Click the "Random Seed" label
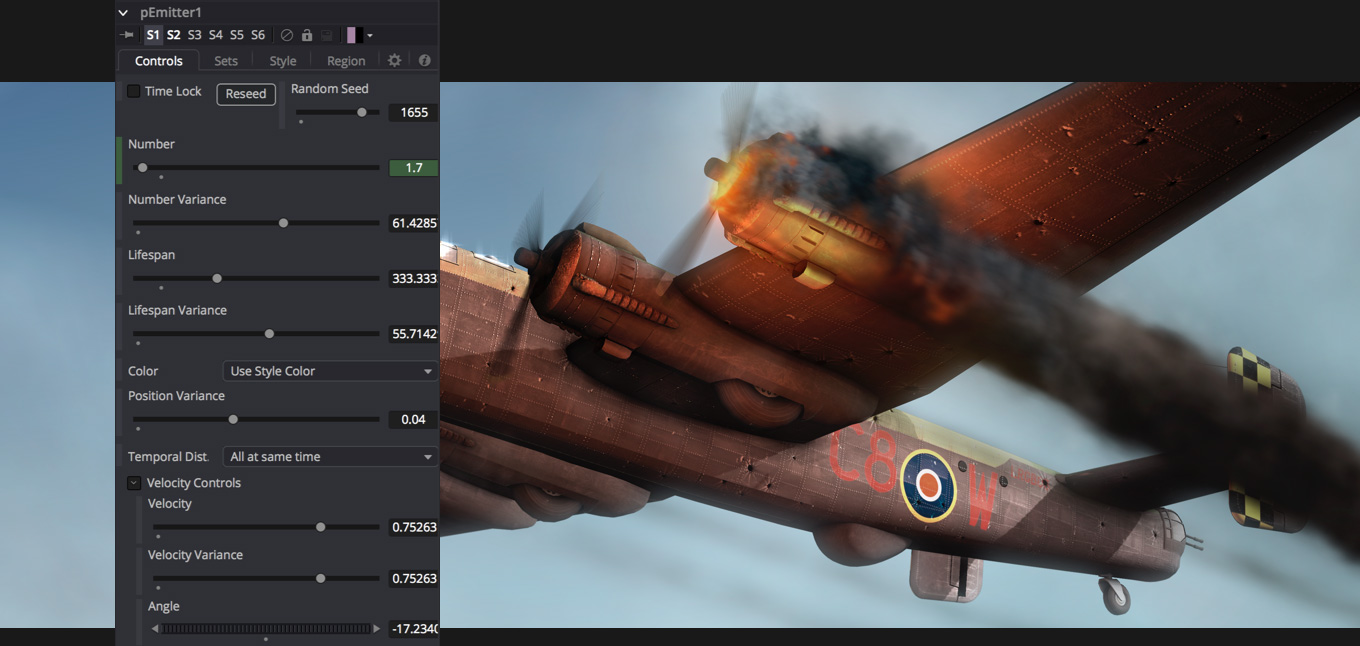 pyautogui.click(x=330, y=89)
